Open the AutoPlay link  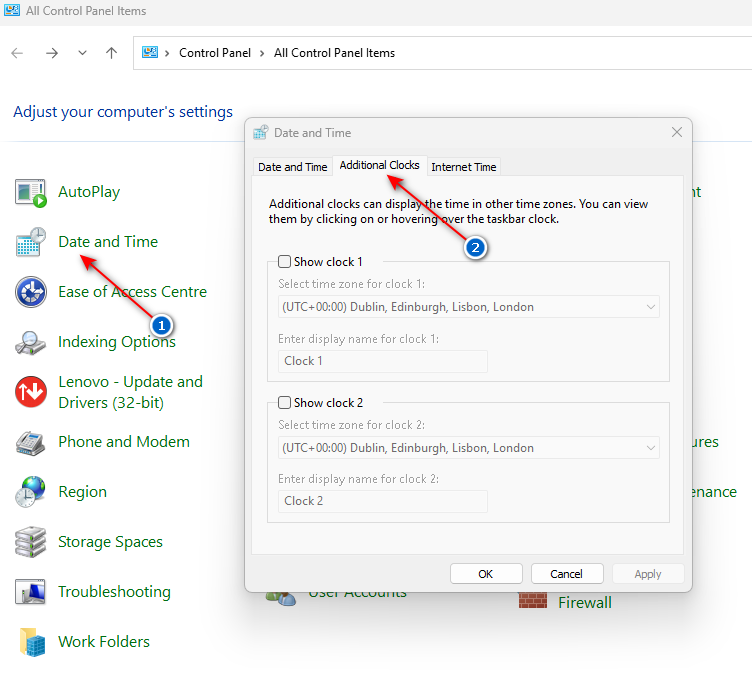pos(89,192)
